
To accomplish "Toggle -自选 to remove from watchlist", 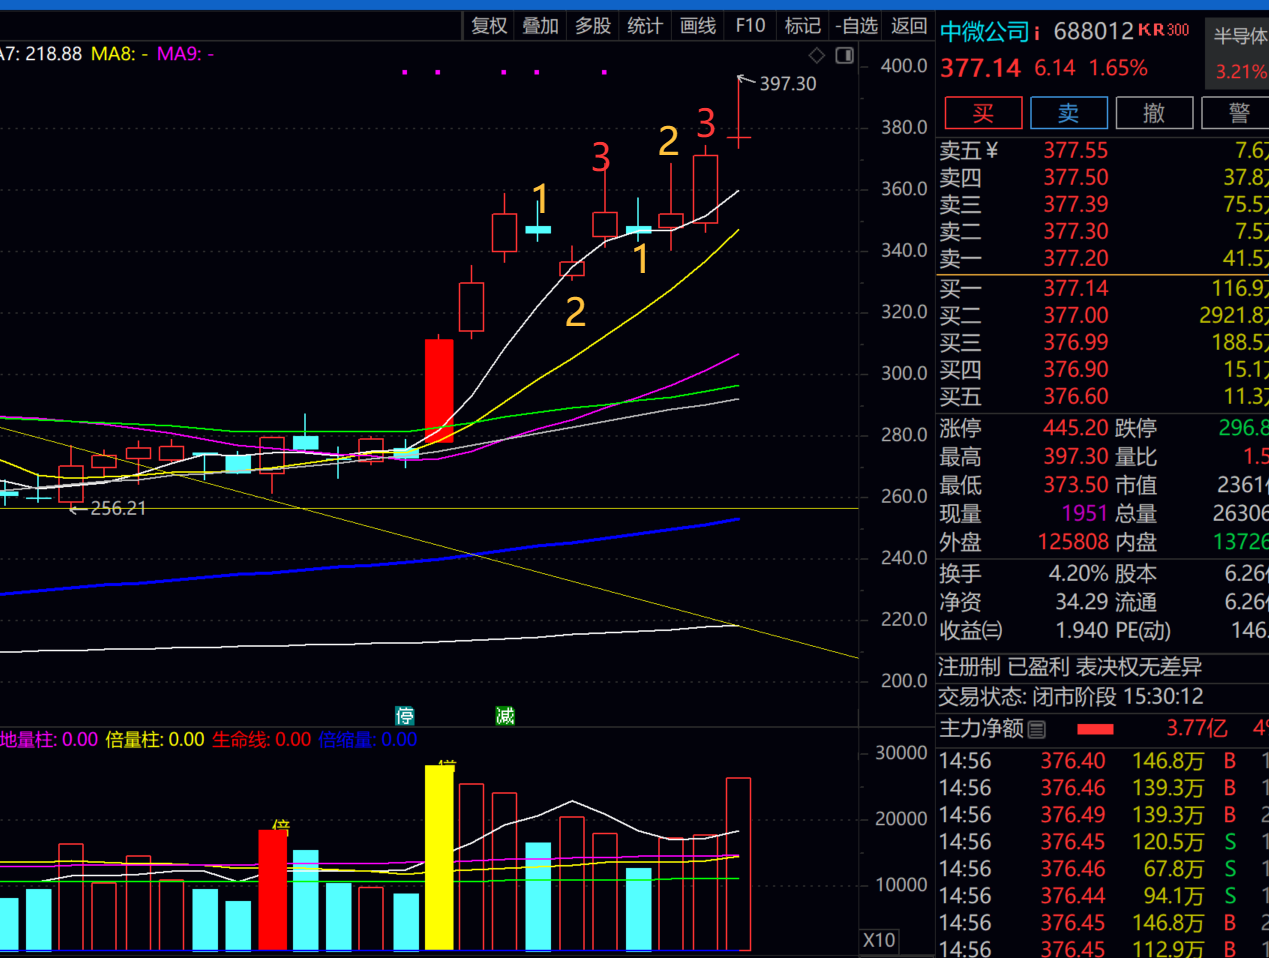I will point(856,26).
